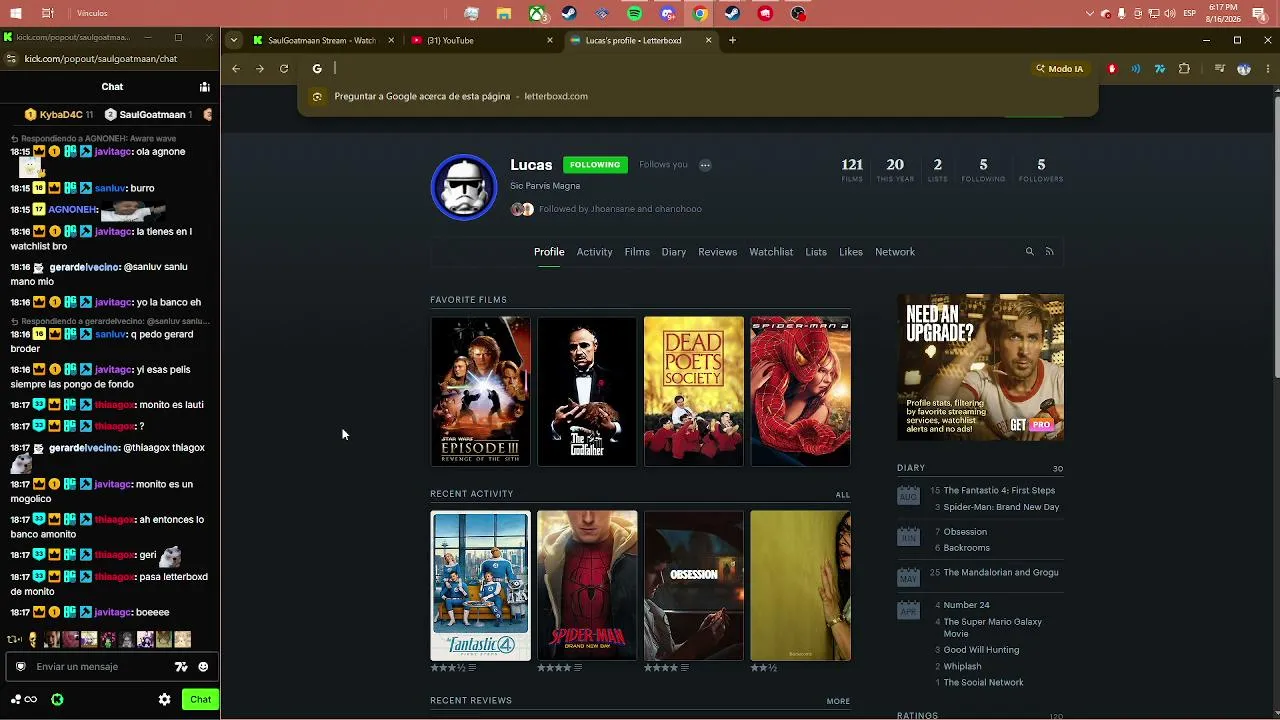Screen dimensions: 1280x720
Task: Go back in the browser
Action: pos(236,69)
